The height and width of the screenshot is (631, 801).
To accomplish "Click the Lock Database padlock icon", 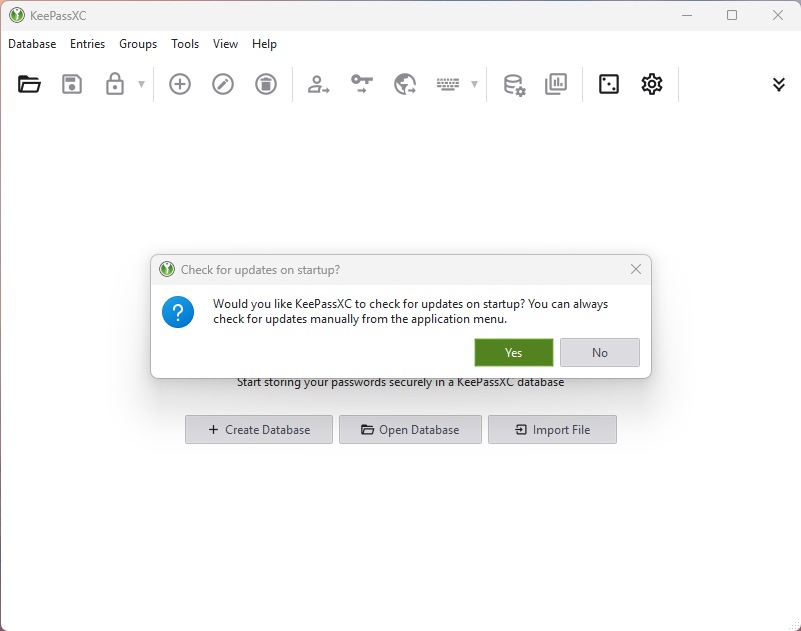I will (115, 84).
